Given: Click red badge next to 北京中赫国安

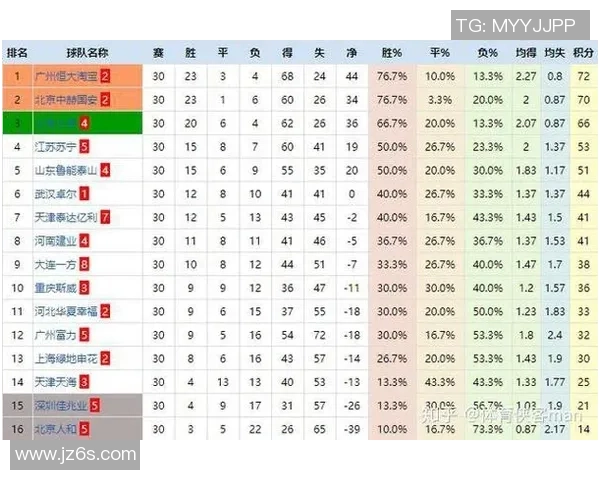Looking at the screenshot, I should pyautogui.click(x=105, y=100).
